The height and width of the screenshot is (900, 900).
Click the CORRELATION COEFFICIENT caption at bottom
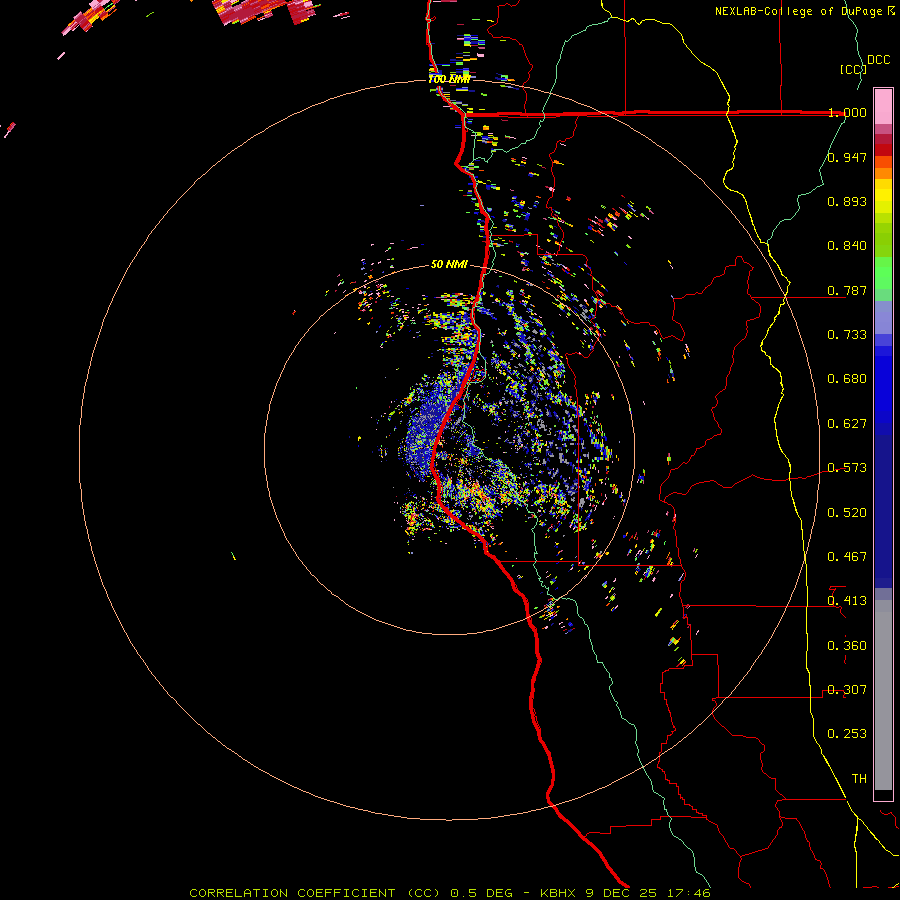tap(450, 893)
